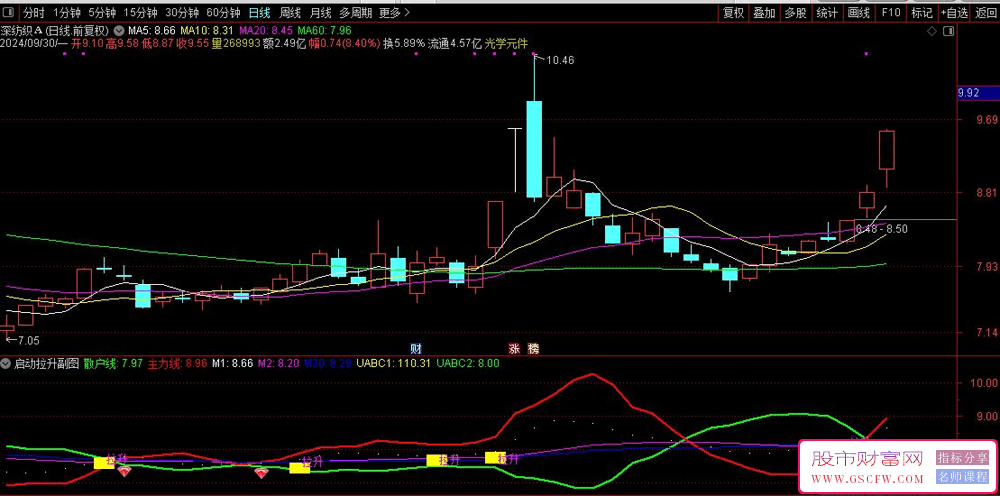Click the MA20: 8.45 indicator label
The width and height of the screenshot is (1000, 496).
(265, 30)
